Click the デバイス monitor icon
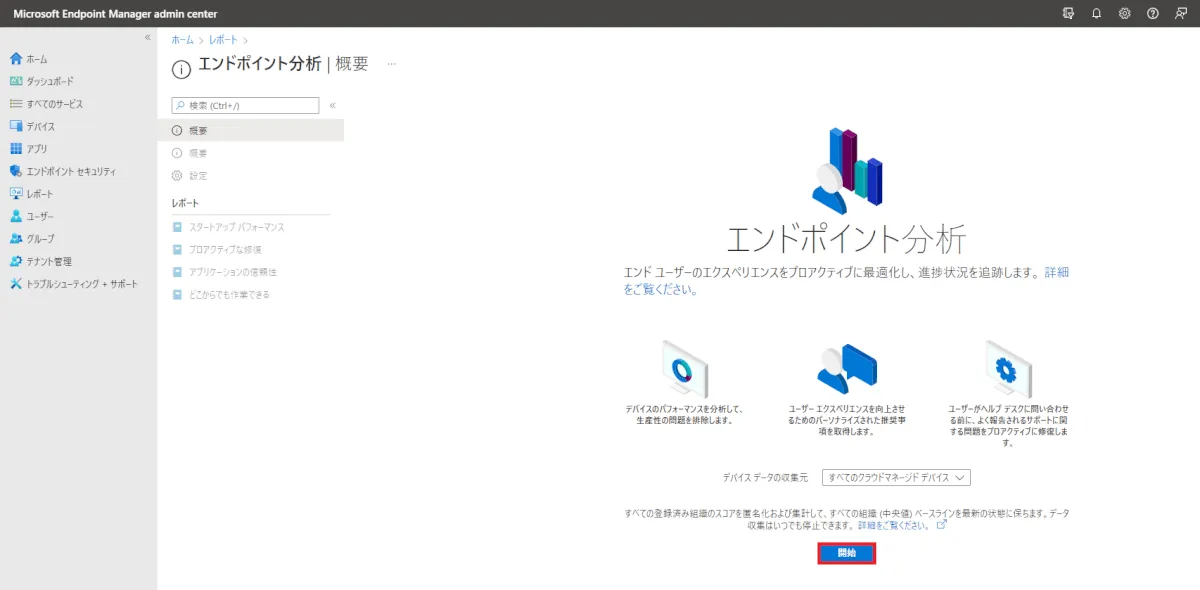This screenshot has height=590, width=1200. tap(16, 126)
